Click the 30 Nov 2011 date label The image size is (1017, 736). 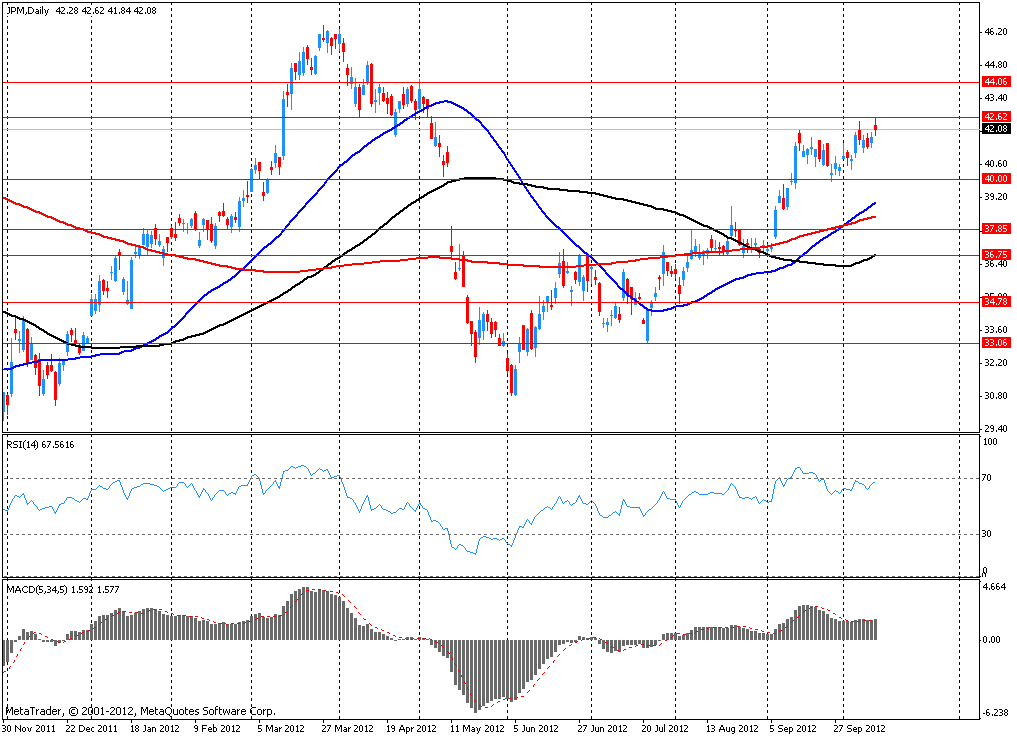click(30, 729)
